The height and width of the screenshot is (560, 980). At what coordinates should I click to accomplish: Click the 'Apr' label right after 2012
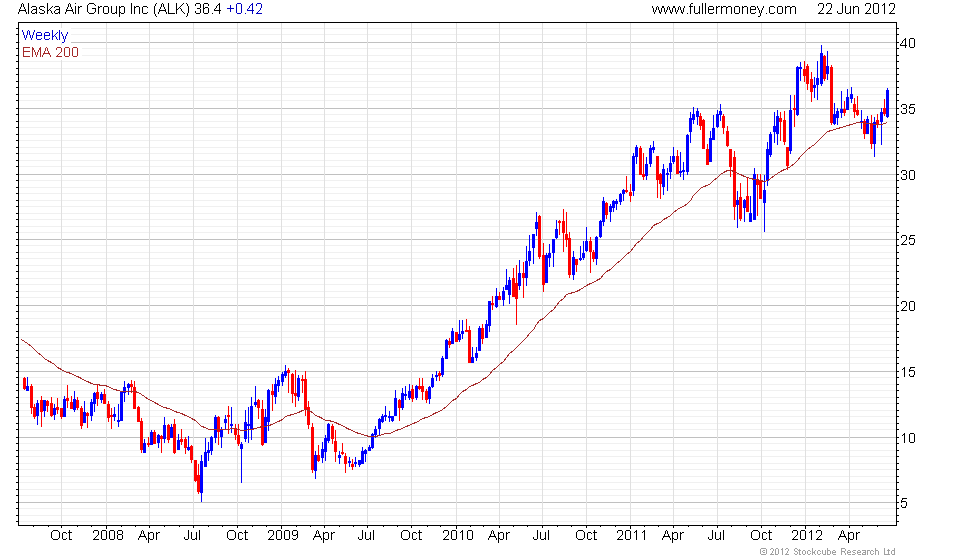pos(849,536)
